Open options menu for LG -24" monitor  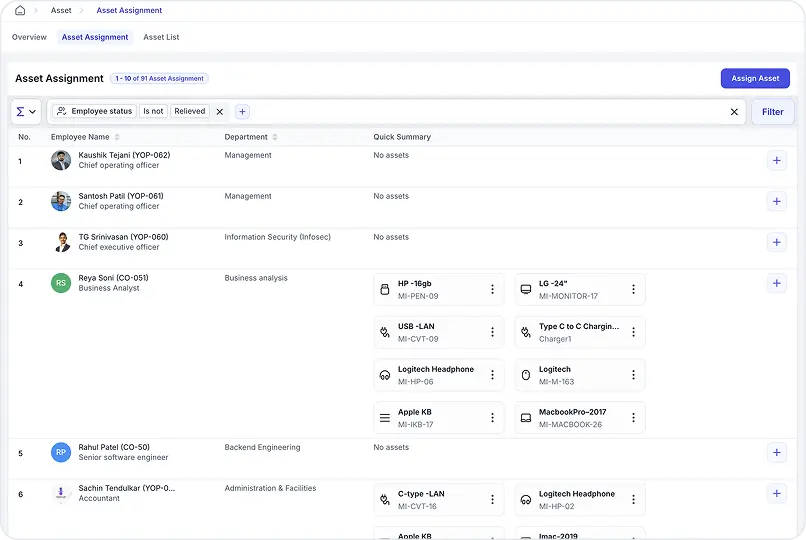pyautogui.click(x=633, y=290)
